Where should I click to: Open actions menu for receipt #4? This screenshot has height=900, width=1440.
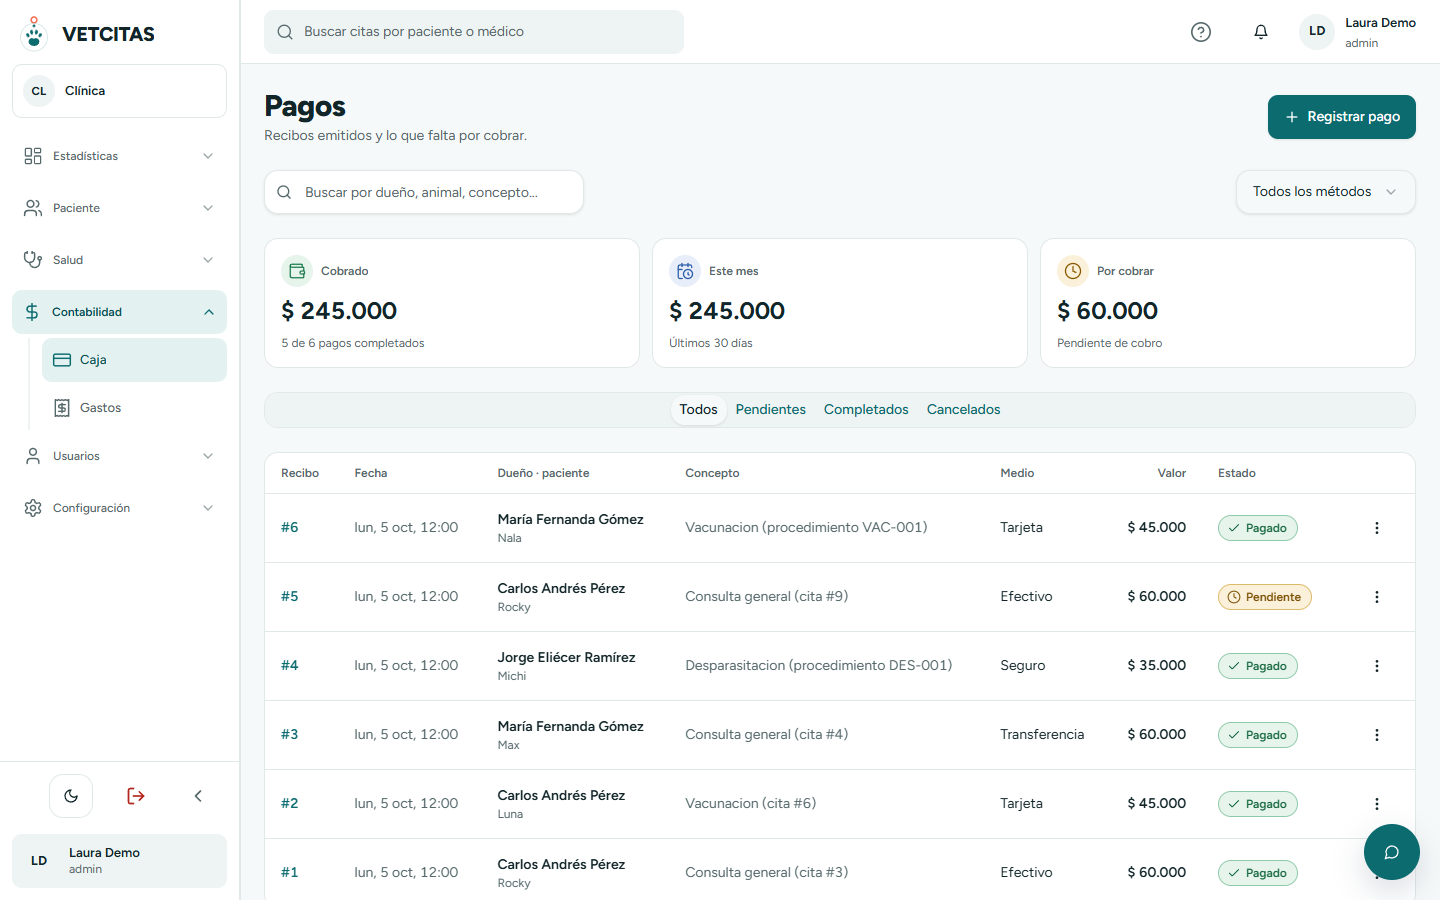1377,666
